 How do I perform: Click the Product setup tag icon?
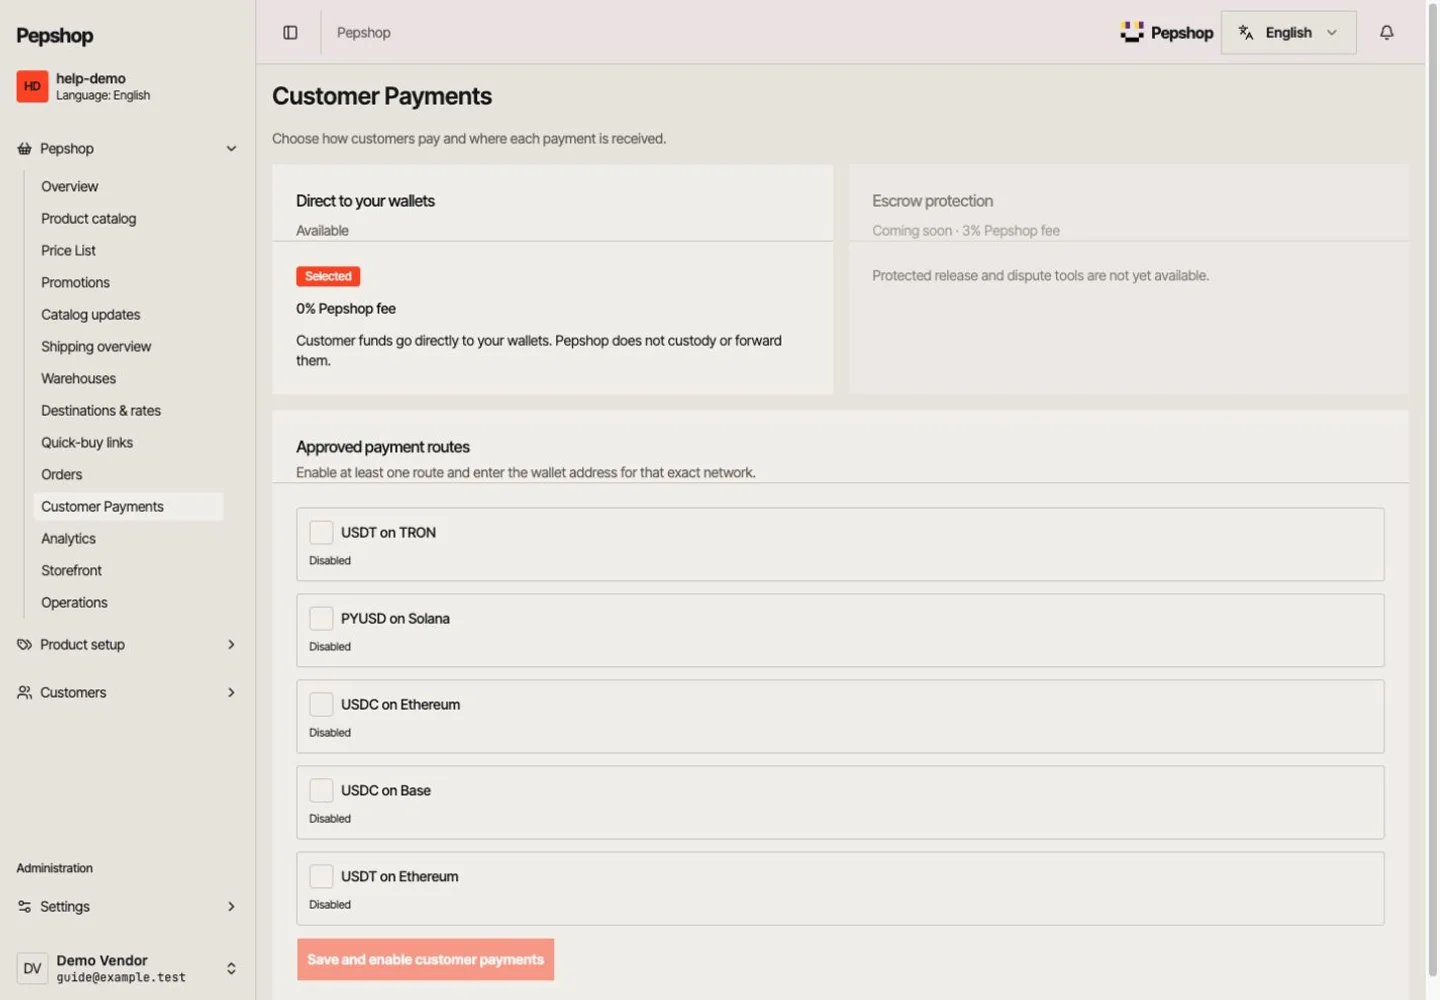[x=24, y=645]
